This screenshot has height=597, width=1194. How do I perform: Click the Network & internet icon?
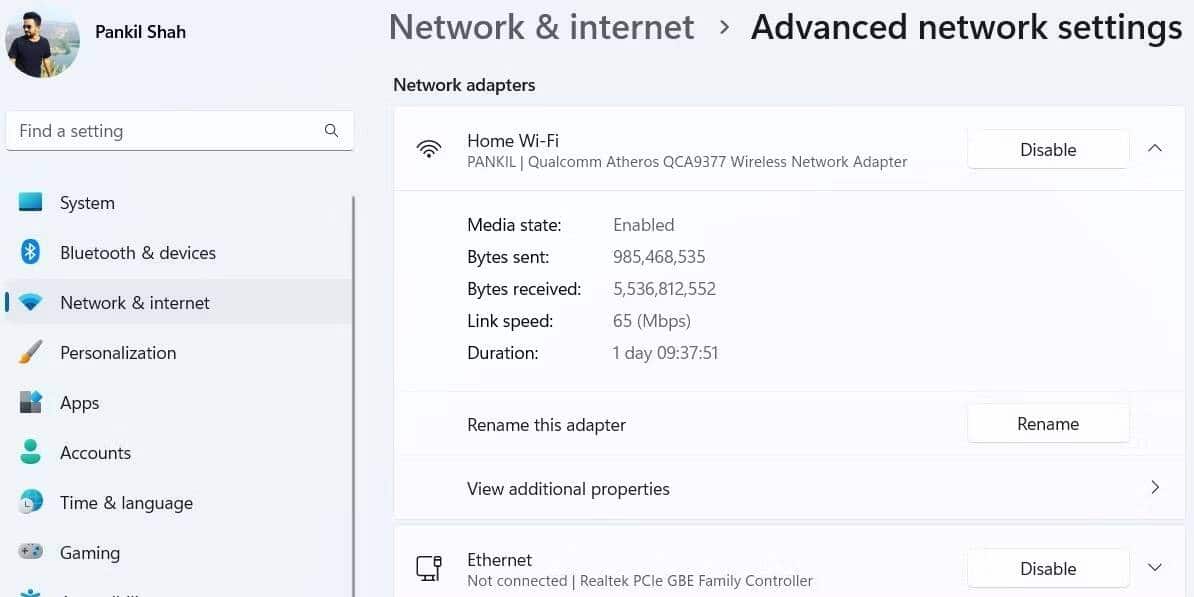point(30,302)
